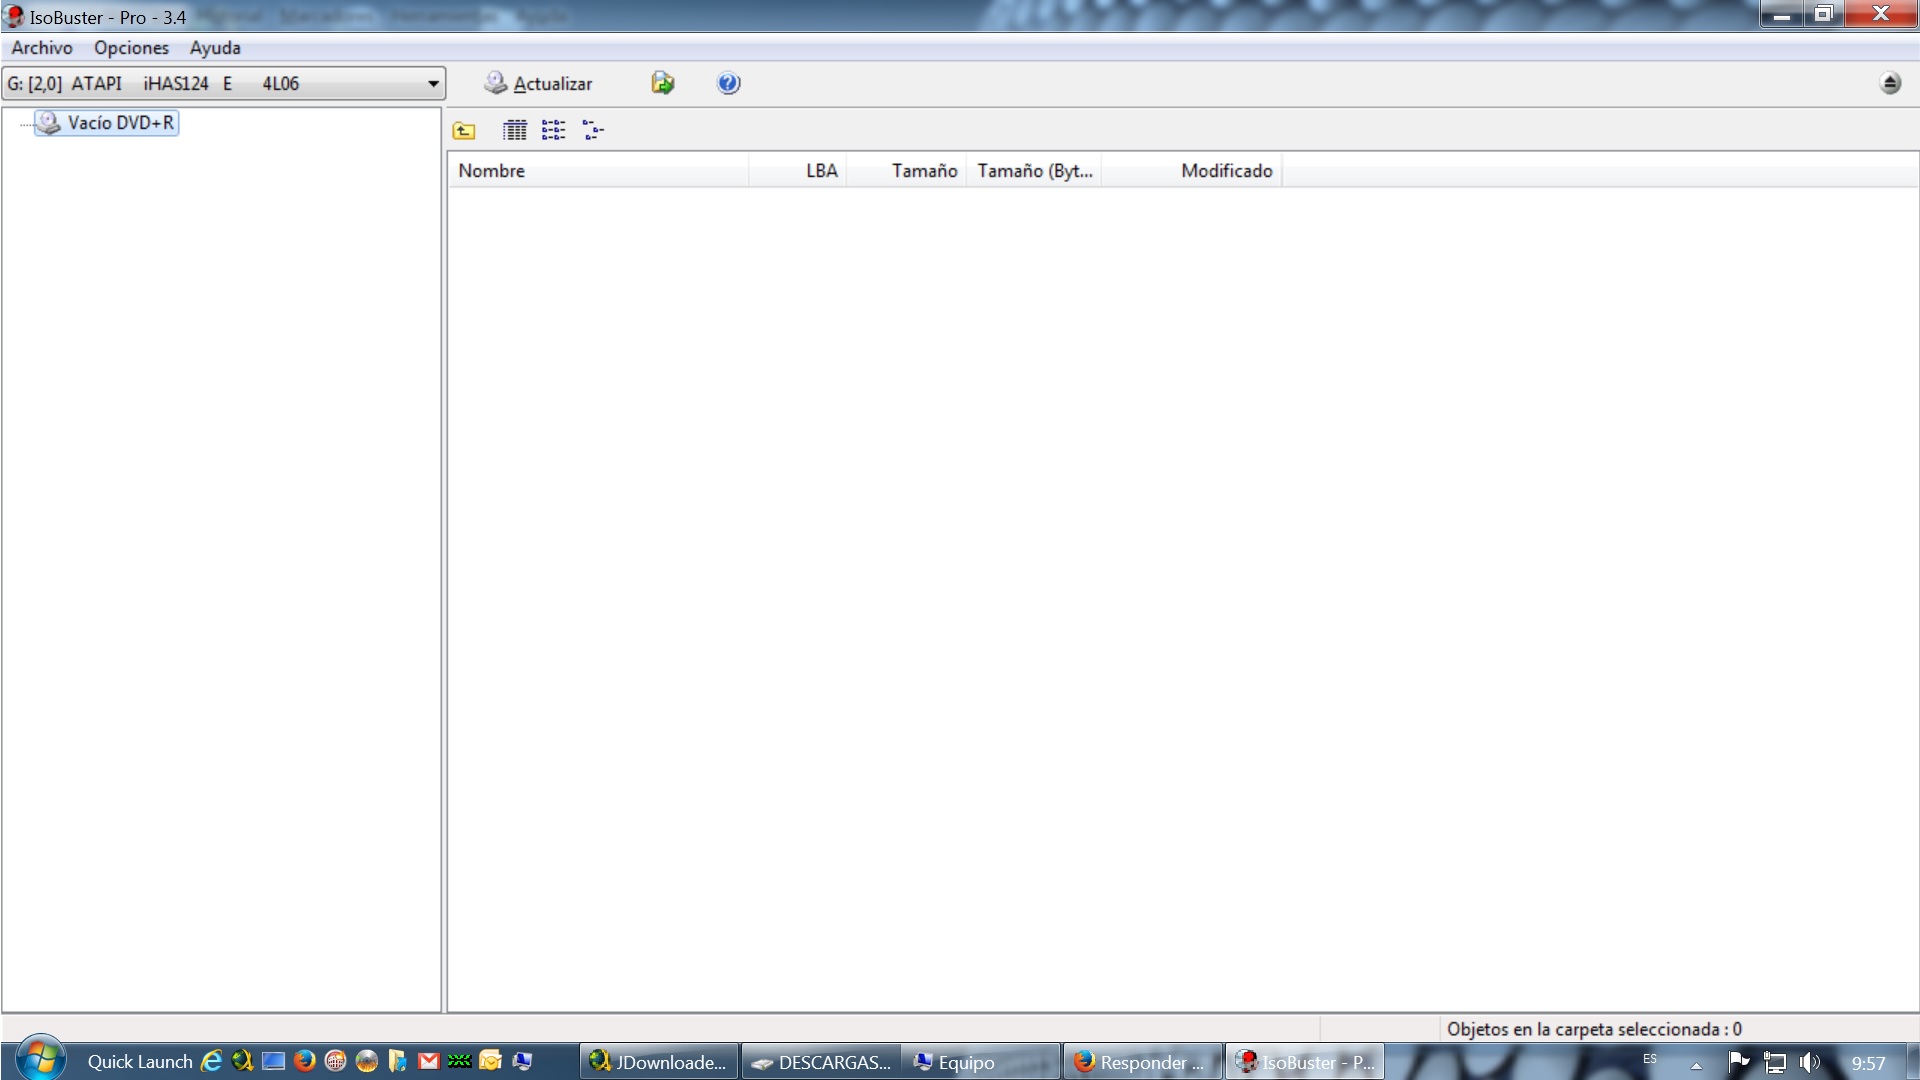Click the computer Quick Launch icon
This screenshot has height=1080, width=1920.
coord(522,1062)
